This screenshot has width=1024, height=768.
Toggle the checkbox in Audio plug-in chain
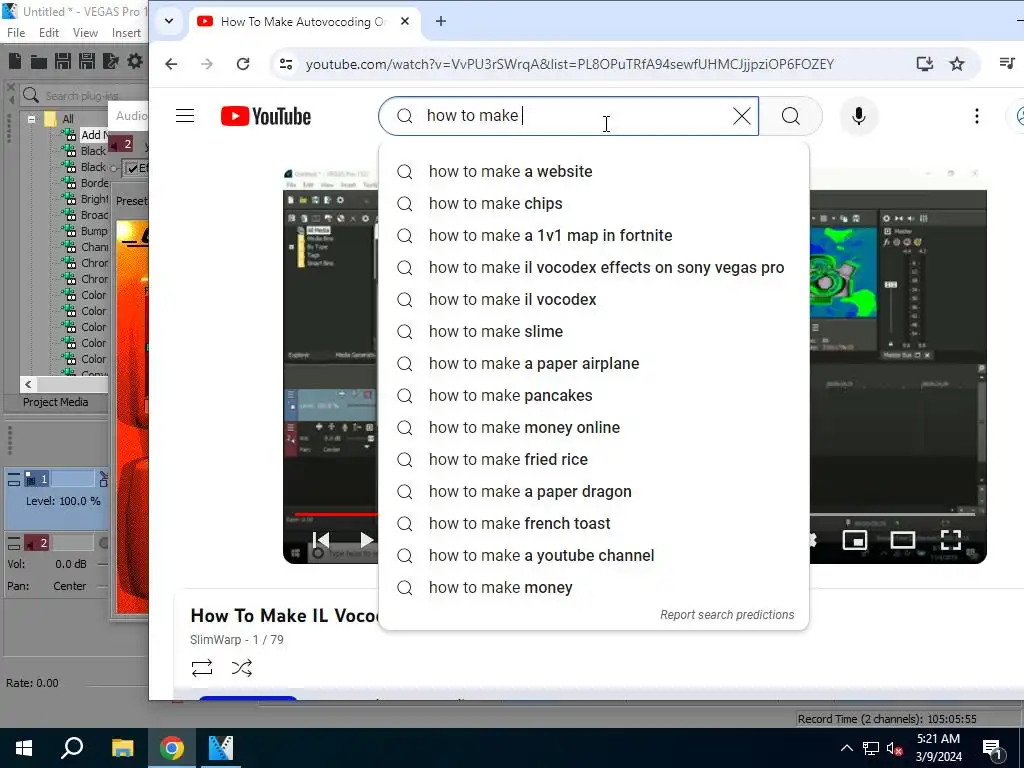(133, 168)
